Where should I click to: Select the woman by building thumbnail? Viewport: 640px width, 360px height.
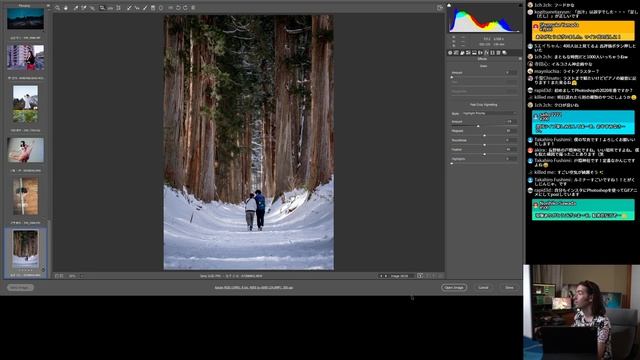(25, 58)
